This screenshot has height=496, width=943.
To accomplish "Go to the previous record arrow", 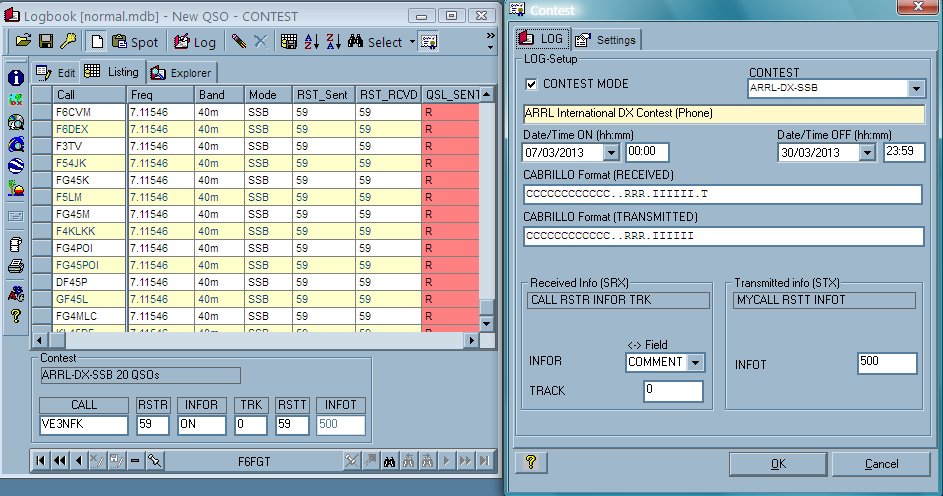I will pos(79,461).
